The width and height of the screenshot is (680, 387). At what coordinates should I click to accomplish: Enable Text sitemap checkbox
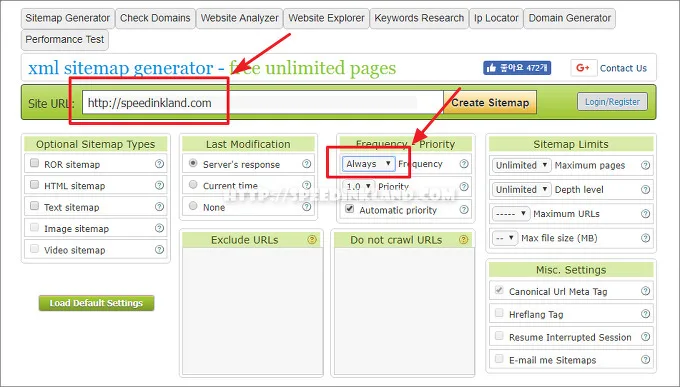pyautogui.click(x=34, y=206)
